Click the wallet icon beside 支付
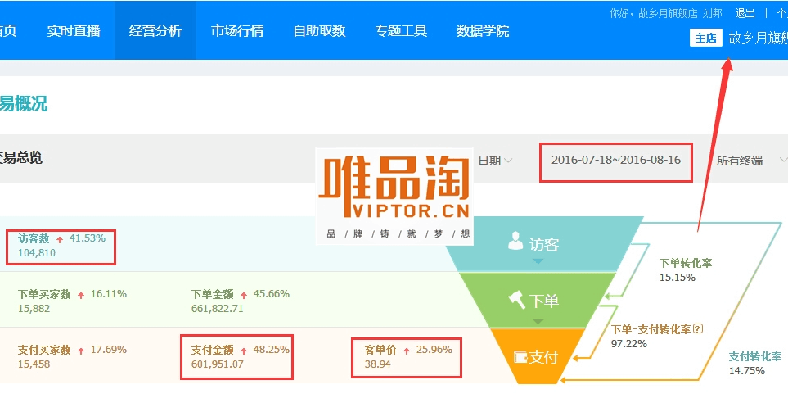This screenshot has height=394, width=788. point(520,357)
